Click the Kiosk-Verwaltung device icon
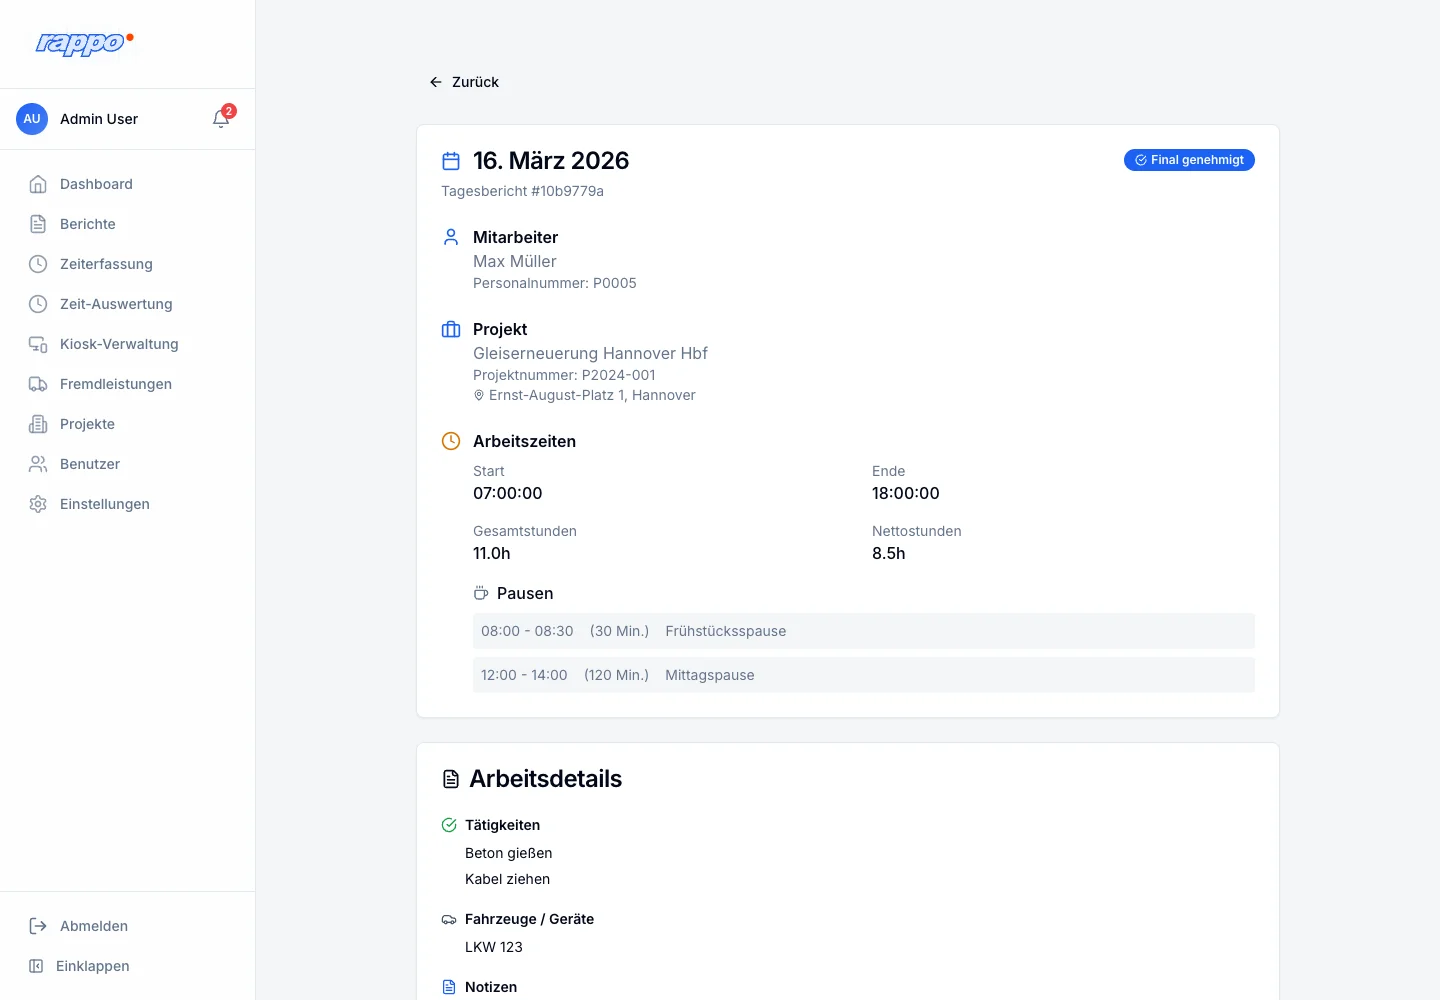Image resolution: width=1440 pixels, height=1000 pixels. click(x=38, y=344)
